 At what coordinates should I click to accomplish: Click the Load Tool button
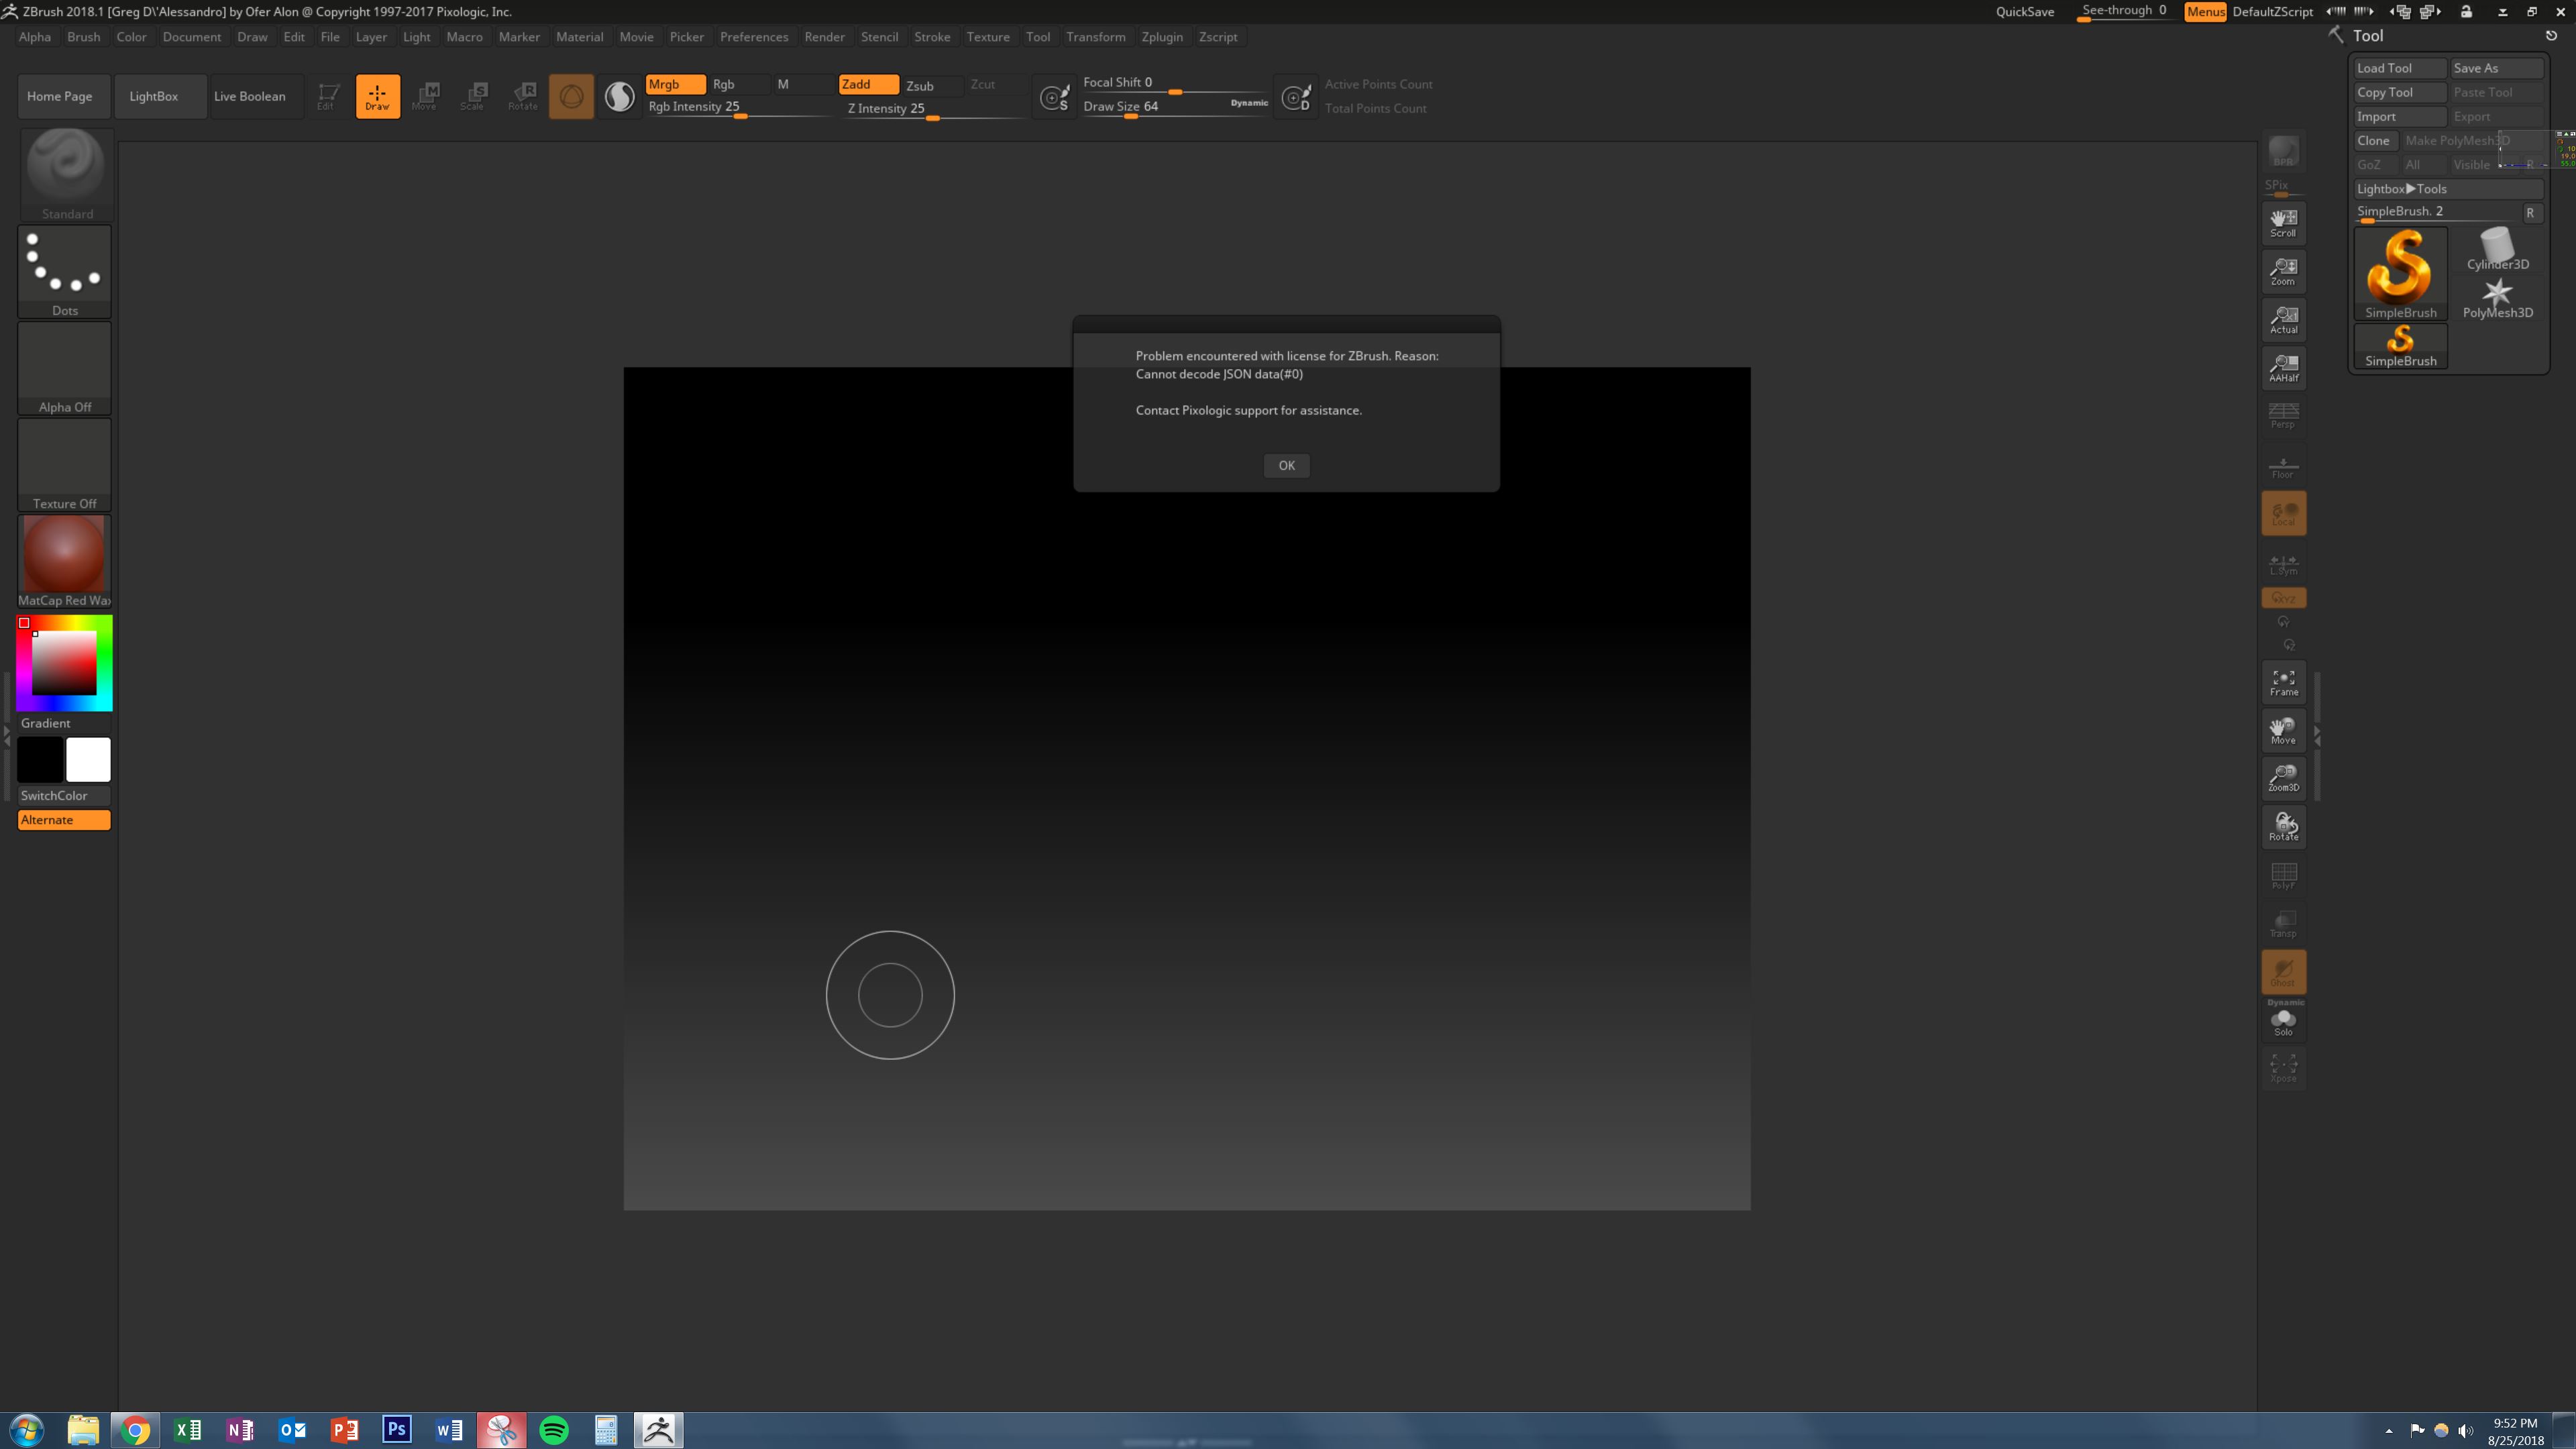pyautogui.click(x=2399, y=67)
